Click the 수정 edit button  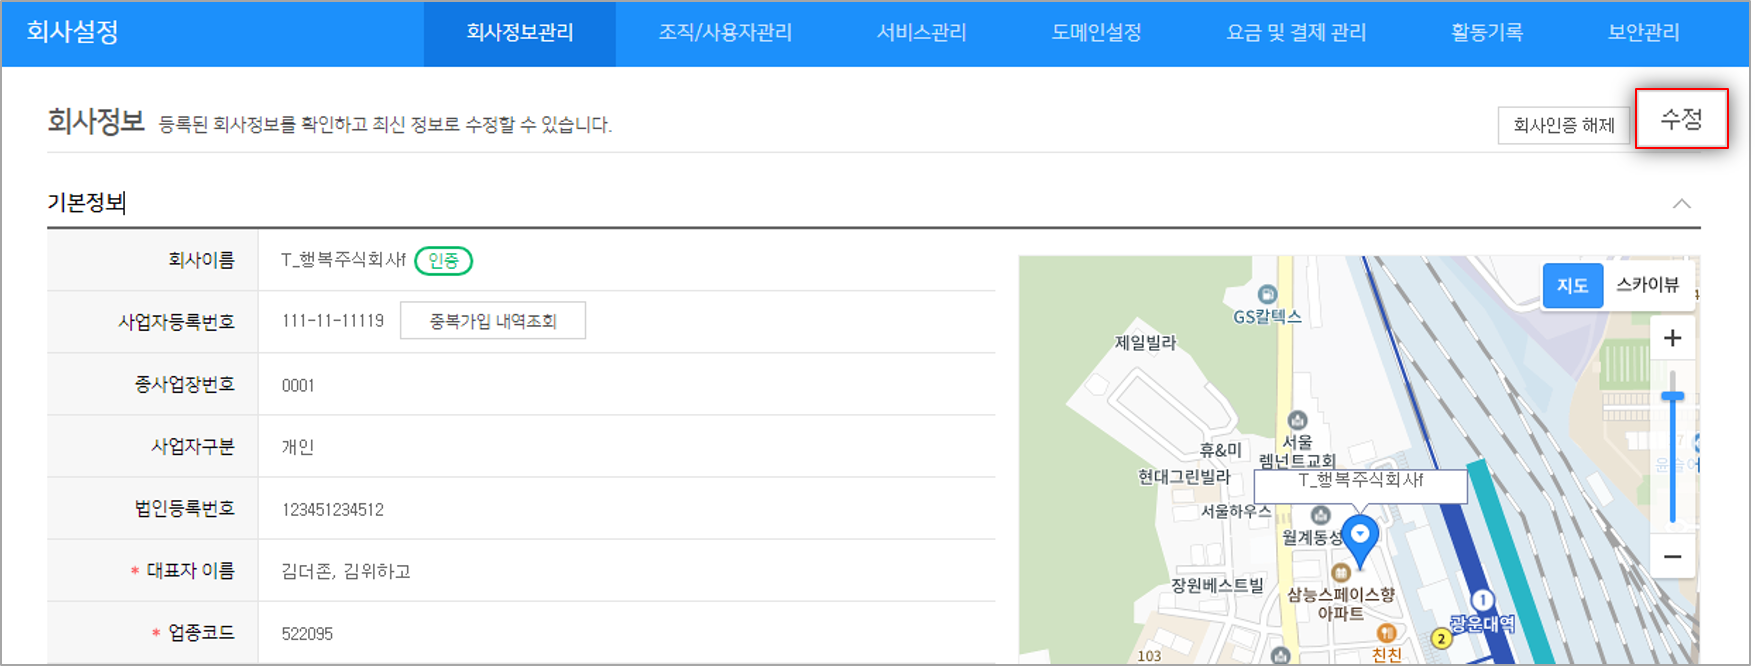(1681, 119)
